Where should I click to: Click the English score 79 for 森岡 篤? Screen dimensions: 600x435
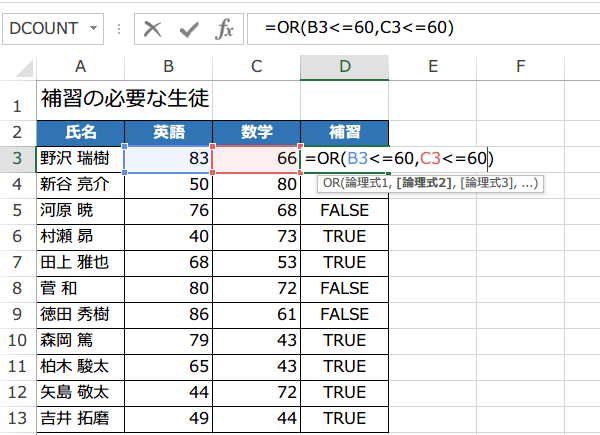[168, 341]
